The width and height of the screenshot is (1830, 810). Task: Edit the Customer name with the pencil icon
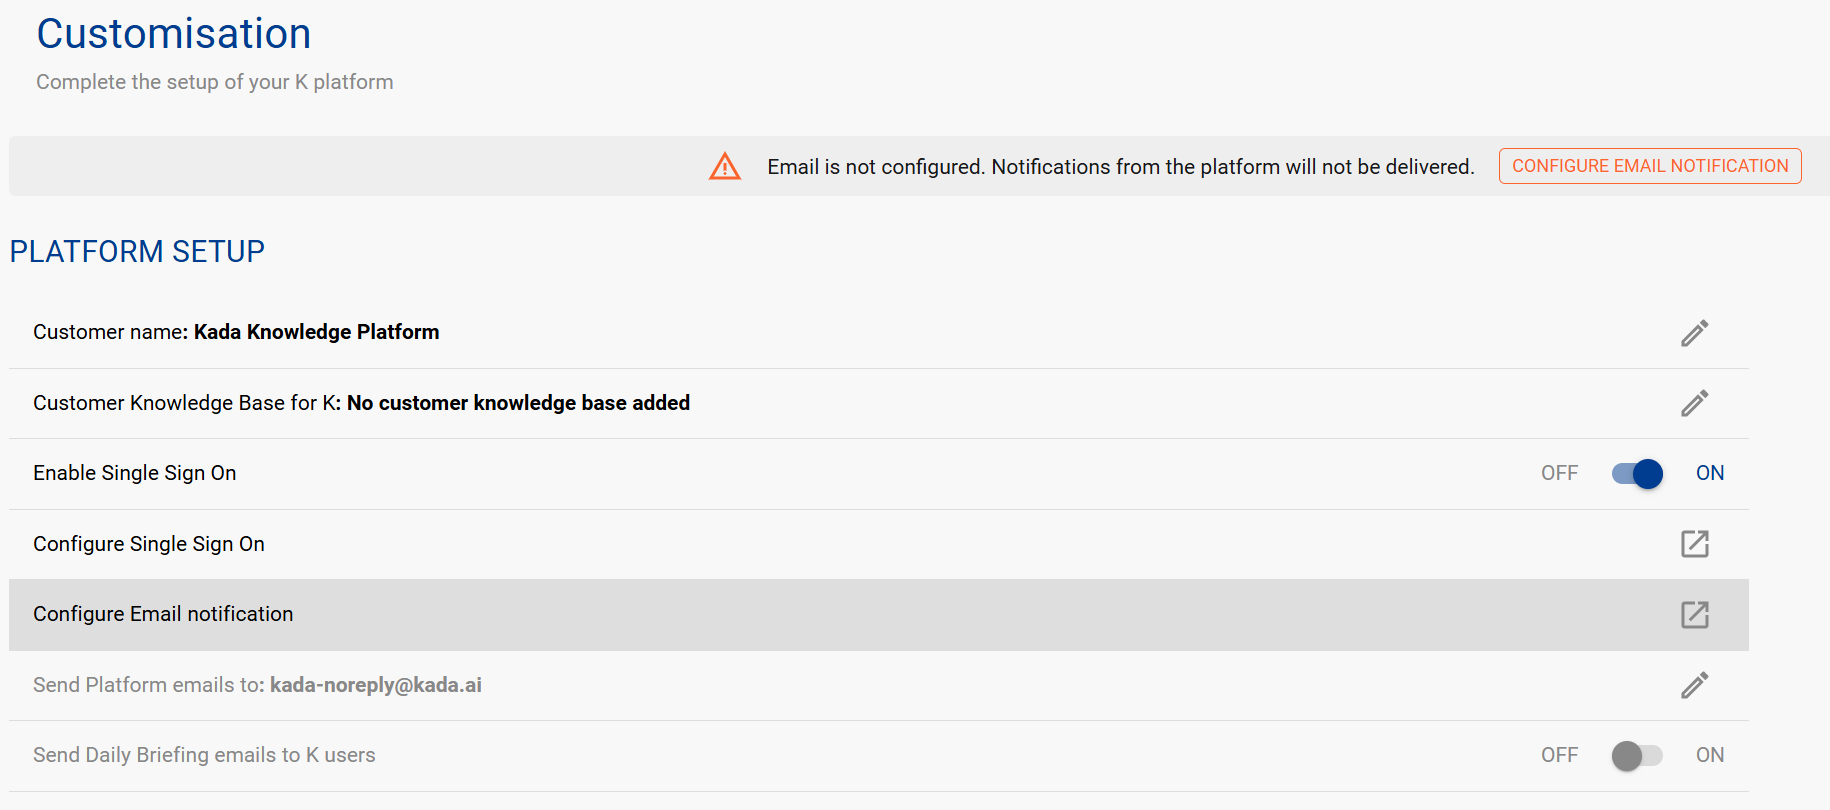[x=1694, y=333]
